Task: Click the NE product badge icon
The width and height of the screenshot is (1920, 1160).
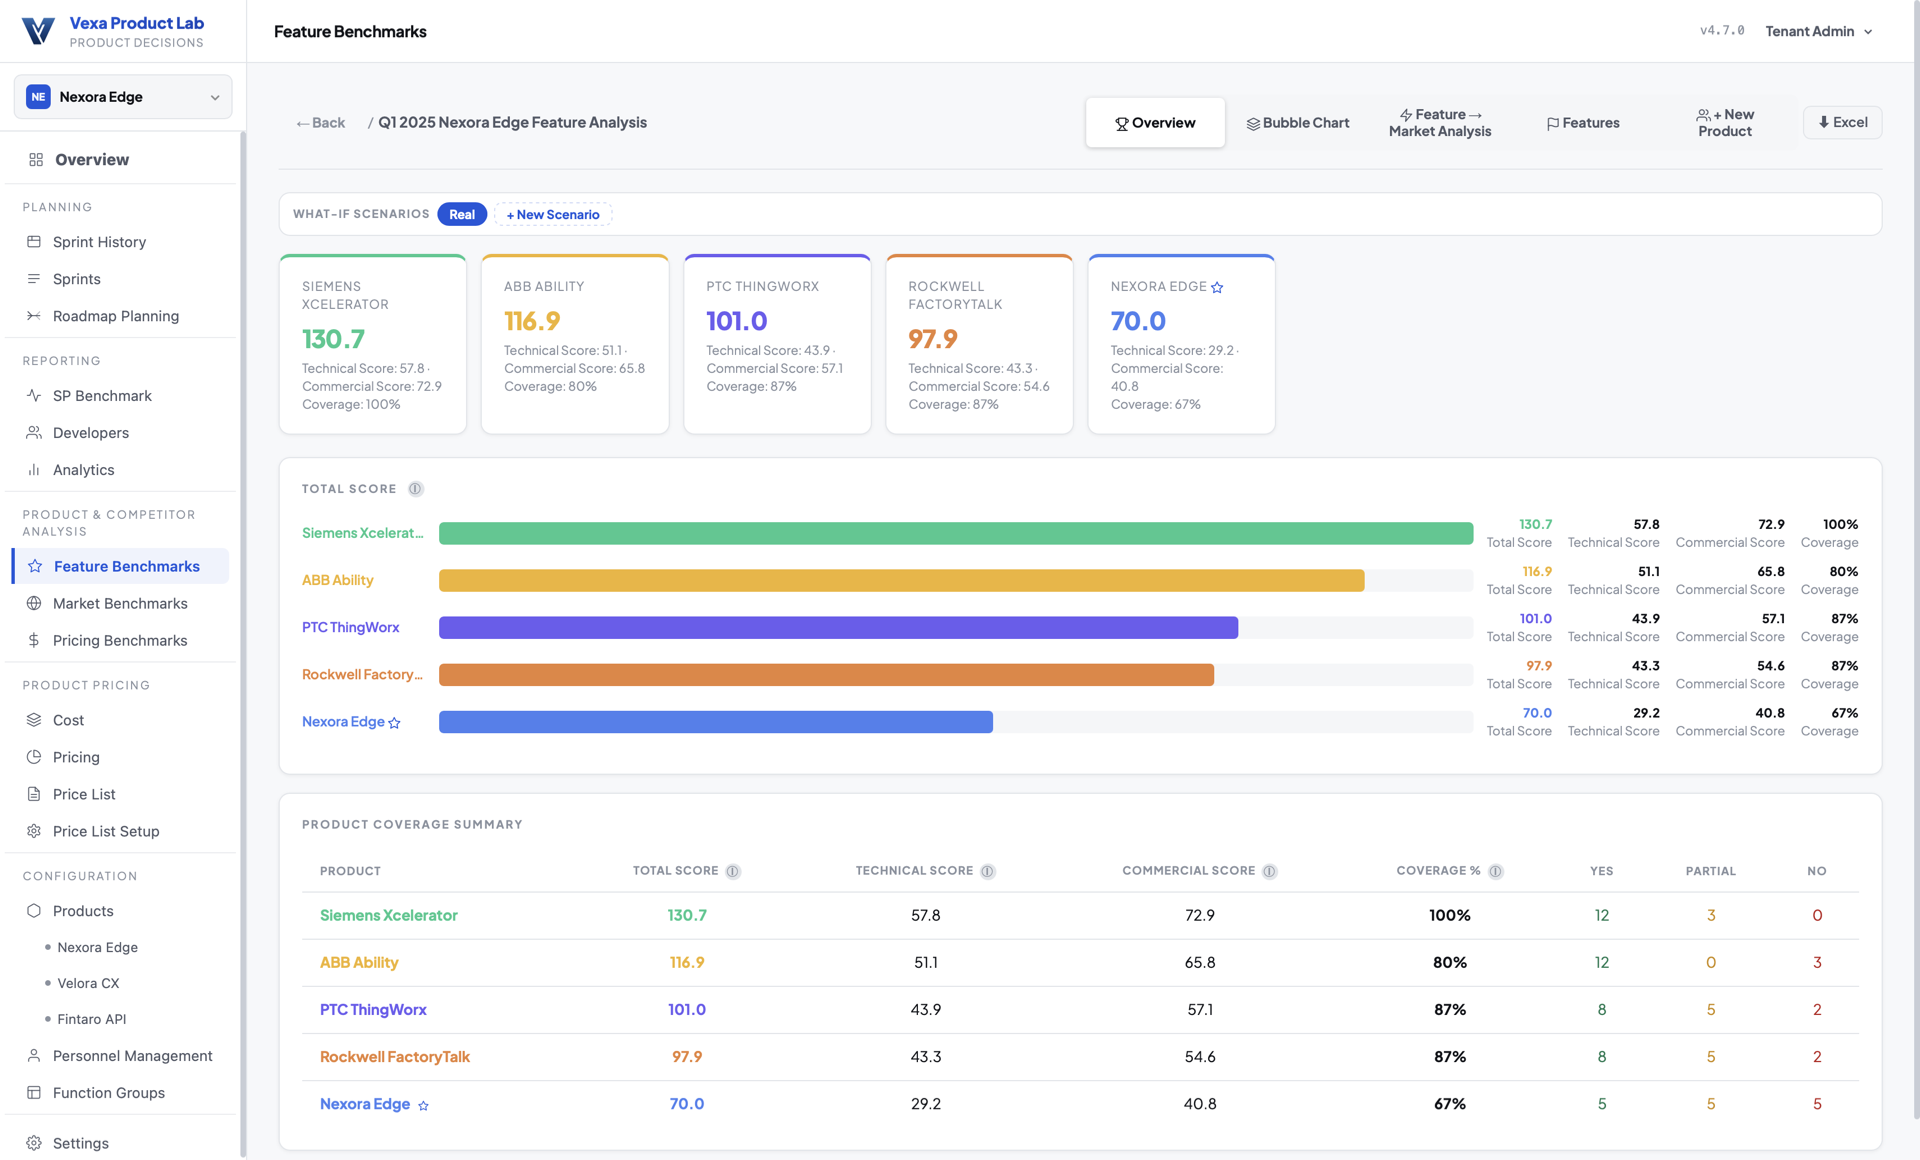Action: [39, 97]
